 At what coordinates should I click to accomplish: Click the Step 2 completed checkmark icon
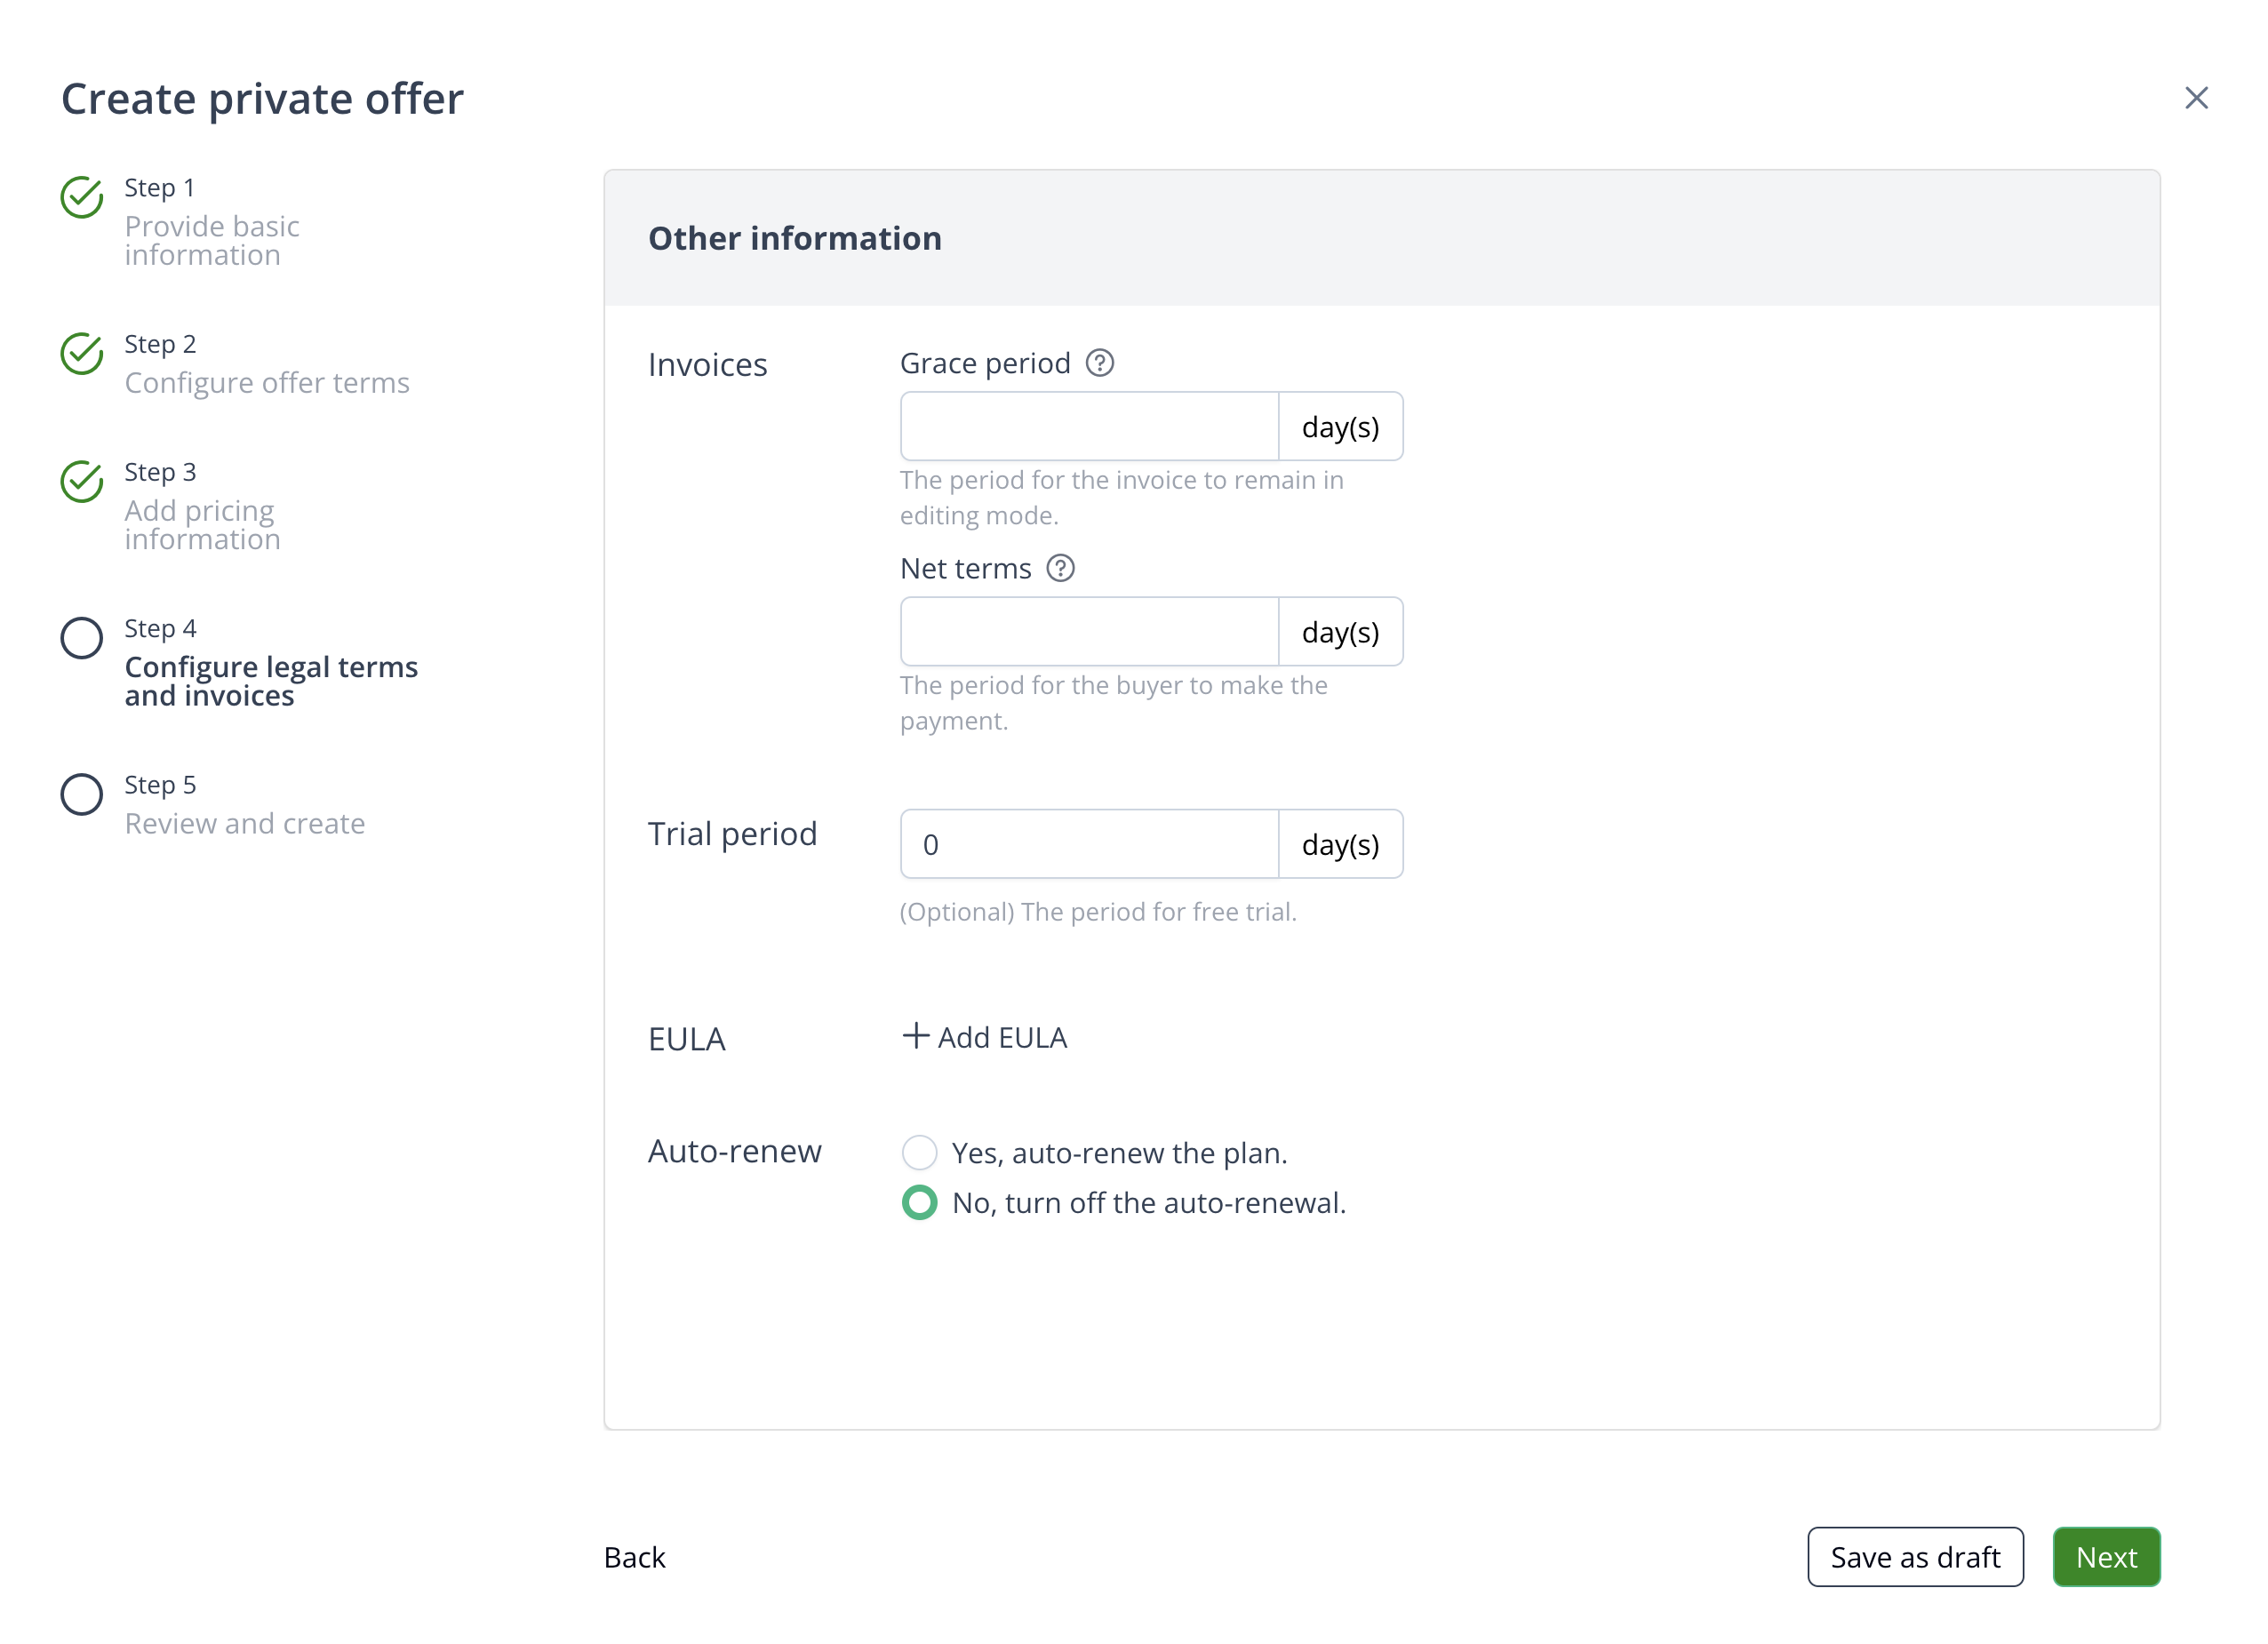(x=82, y=353)
